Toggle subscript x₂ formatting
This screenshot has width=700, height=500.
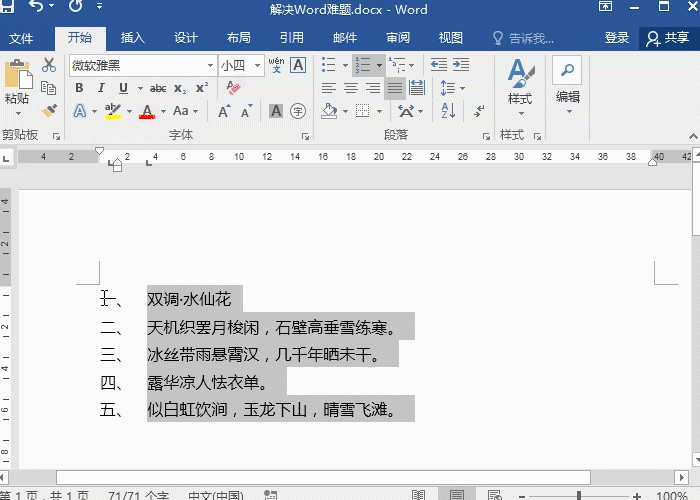point(180,88)
